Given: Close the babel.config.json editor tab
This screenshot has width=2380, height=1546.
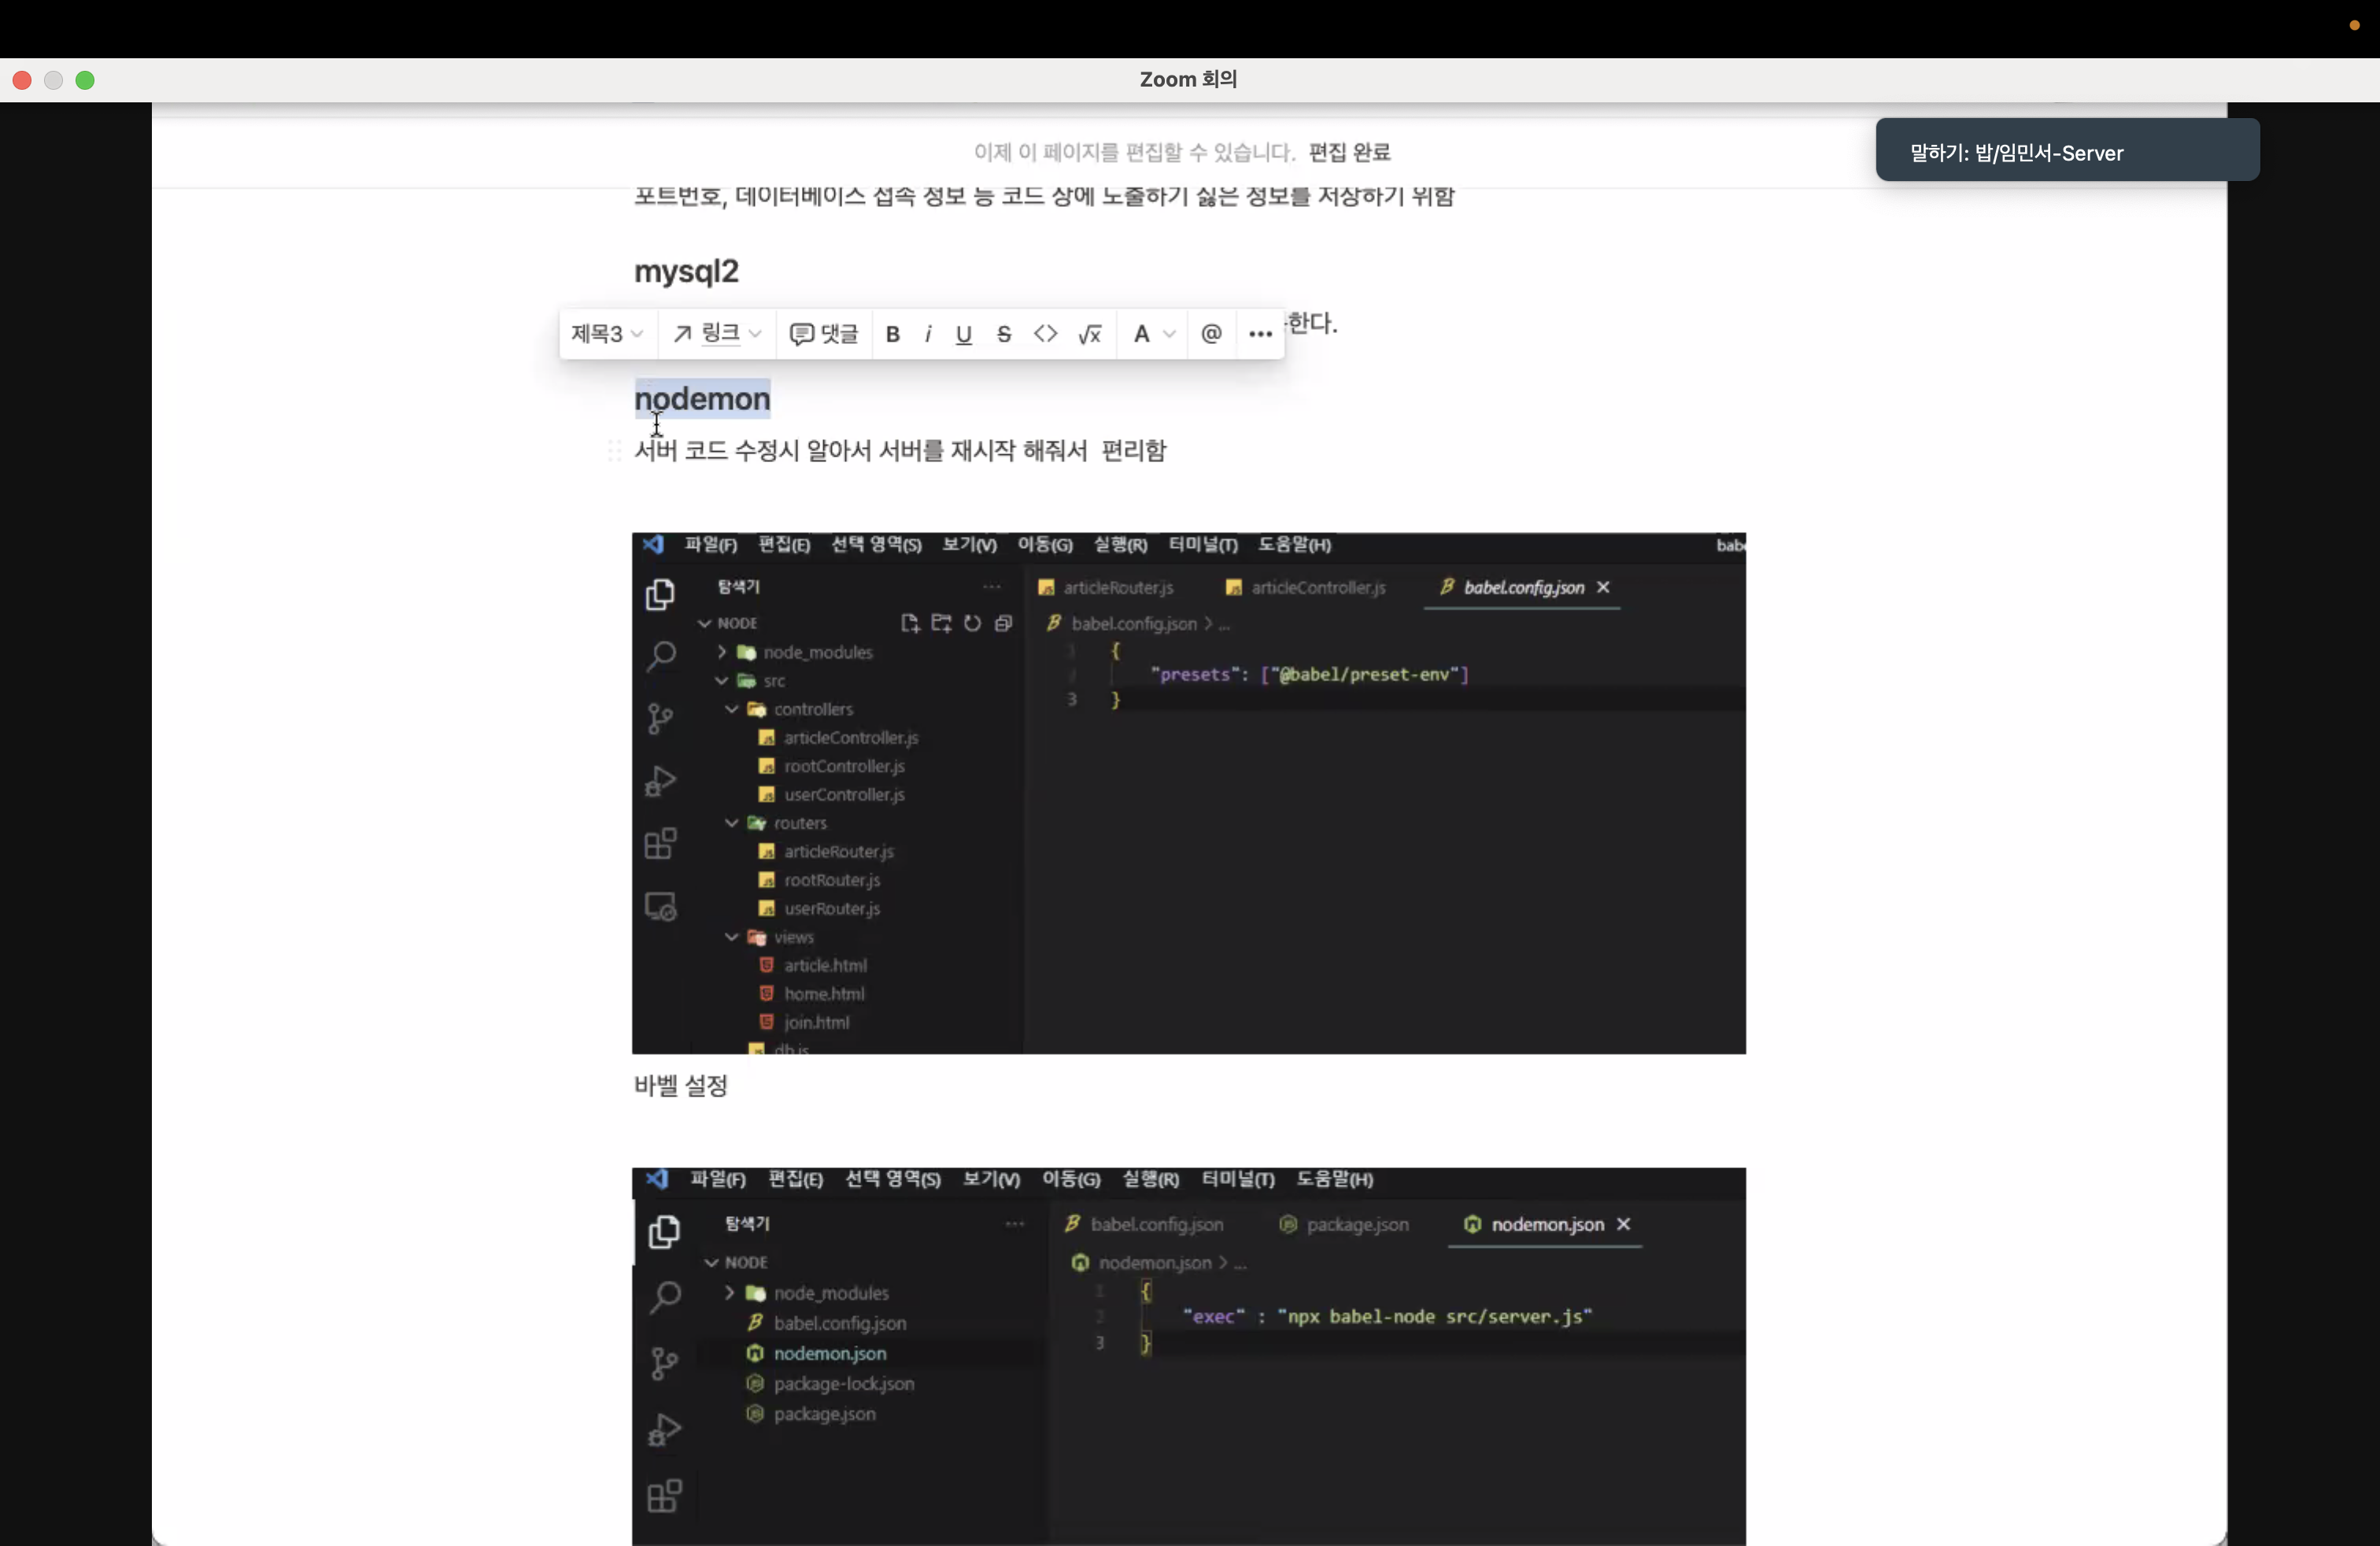Looking at the screenshot, I should [1603, 588].
